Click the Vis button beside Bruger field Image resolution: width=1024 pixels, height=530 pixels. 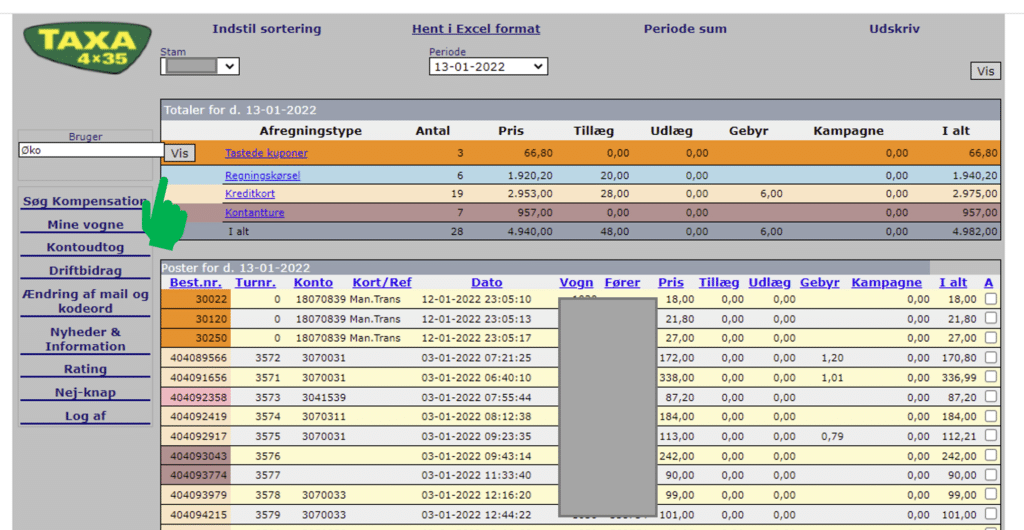[180, 153]
